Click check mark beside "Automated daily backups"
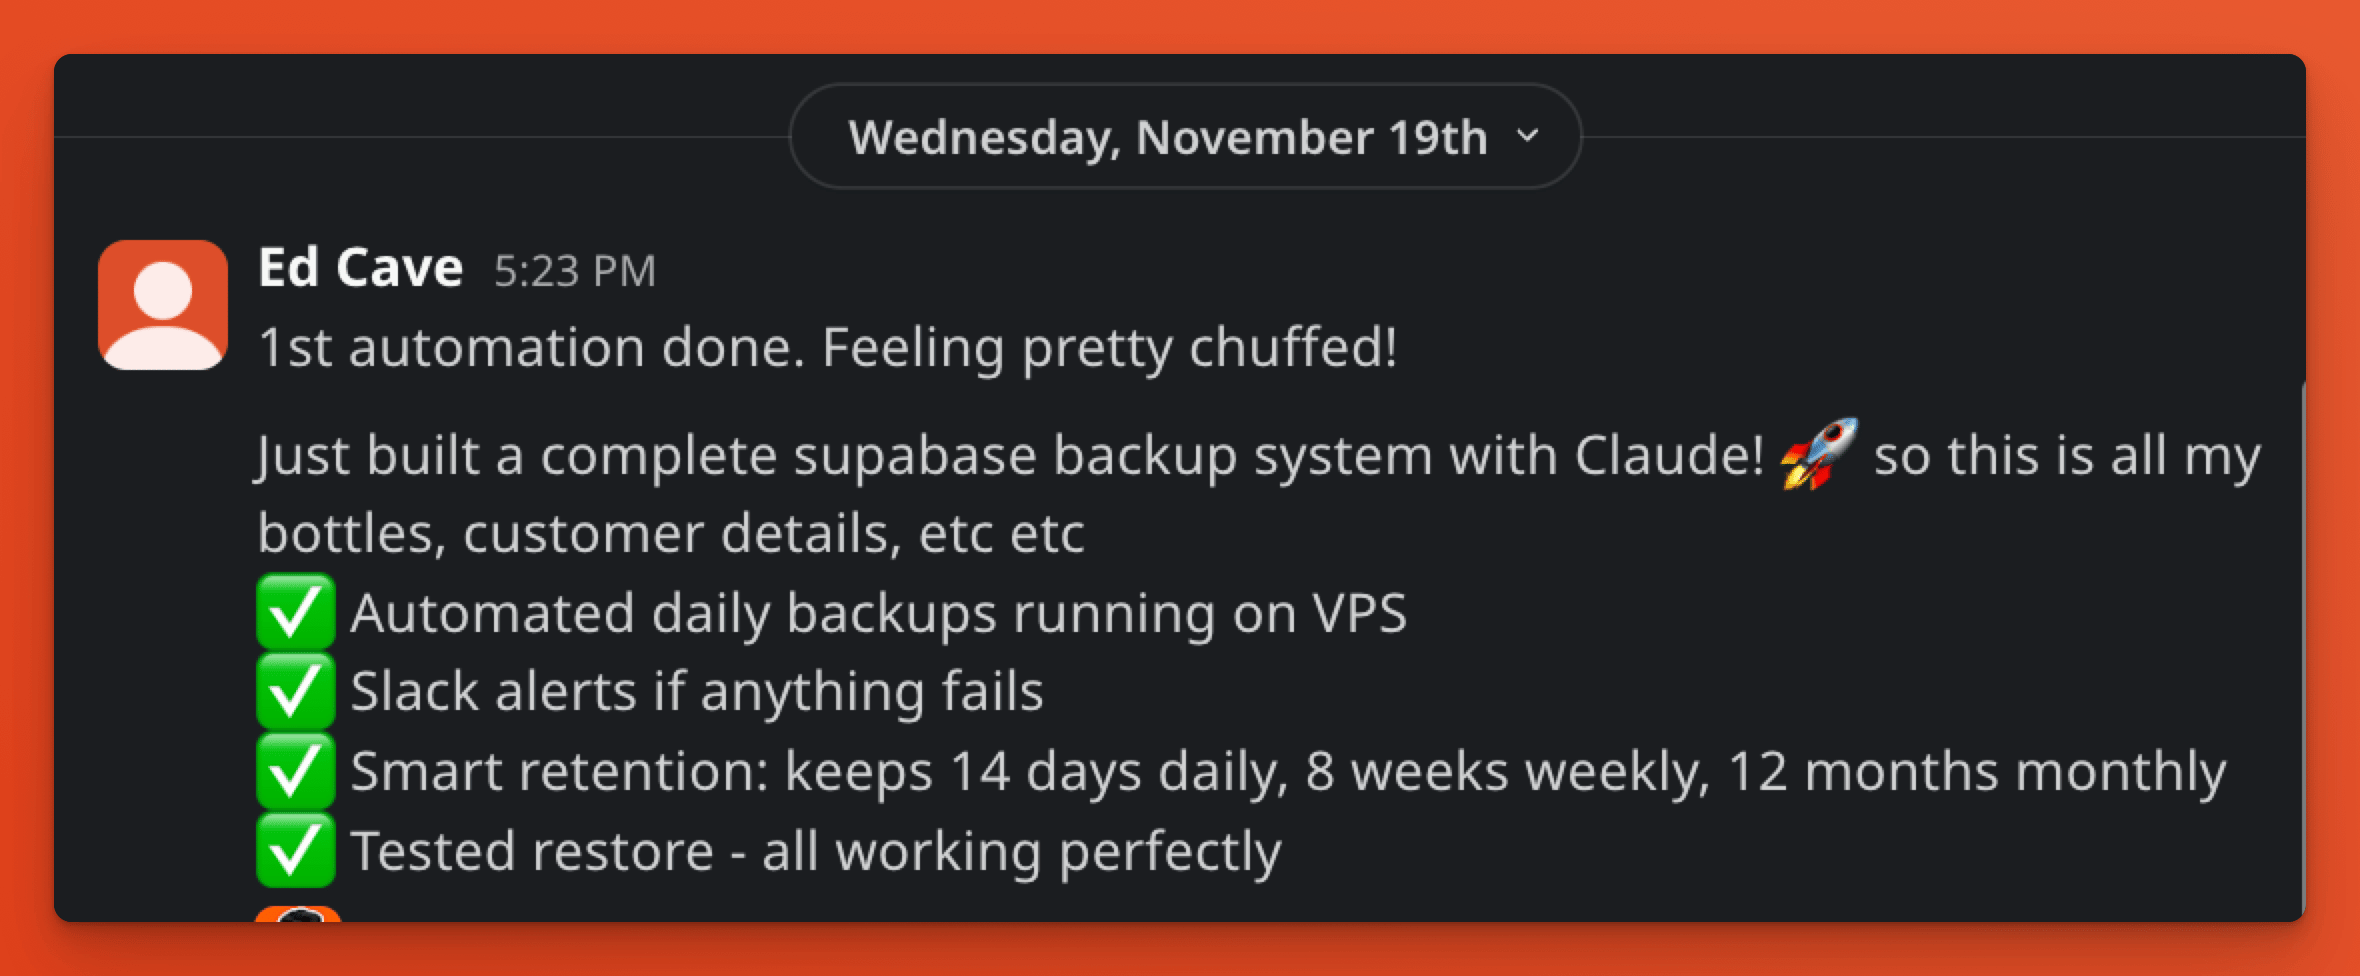Screen dimensions: 2360x976 [295, 612]
